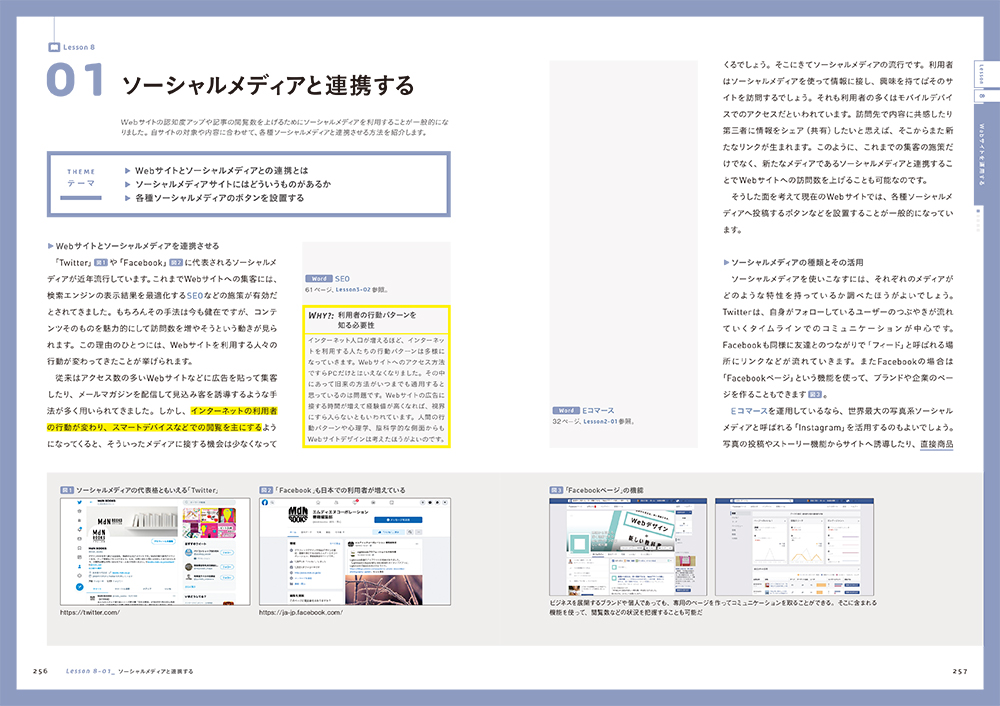
Task: Click the caption starting ビジネスを展開するブランドや個人であっても
Action: [713, 607]
